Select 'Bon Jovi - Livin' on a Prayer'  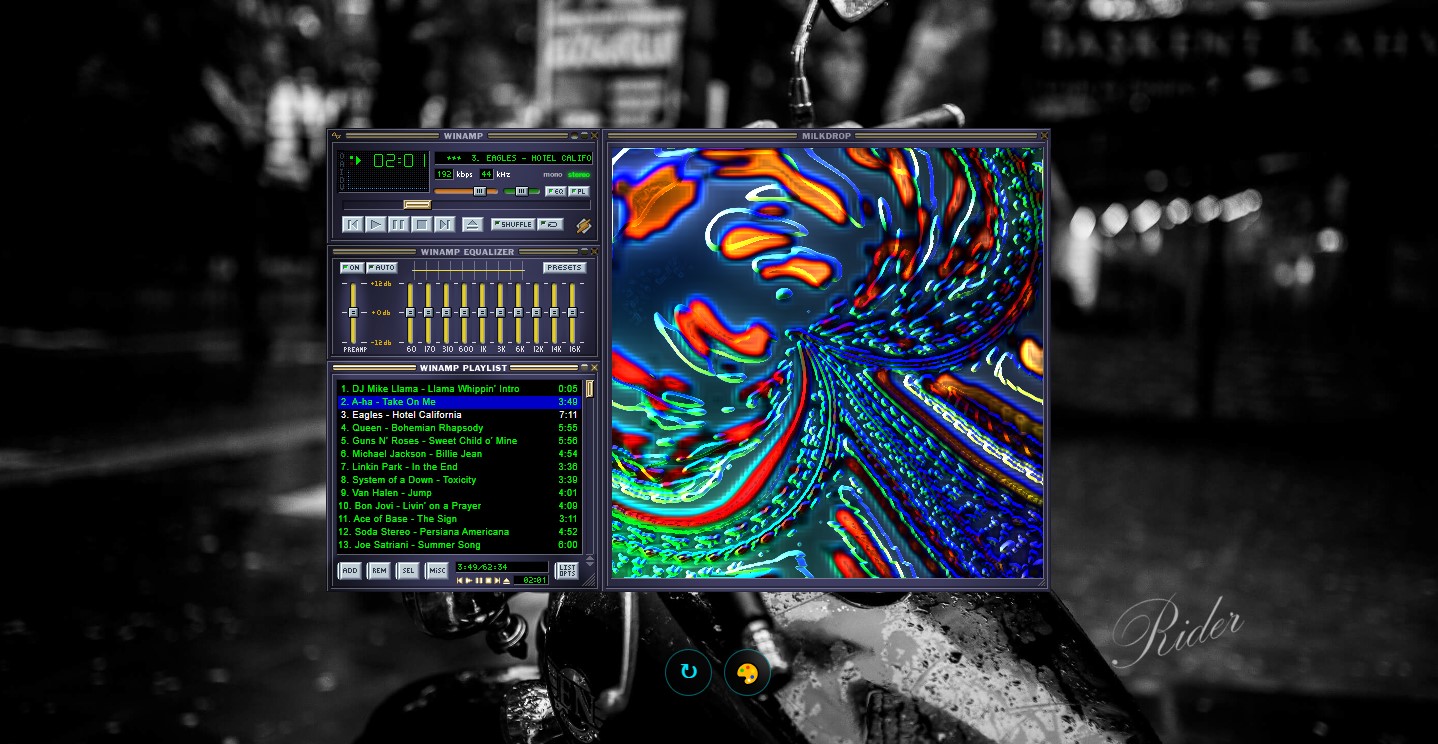(x=459, y=506)
